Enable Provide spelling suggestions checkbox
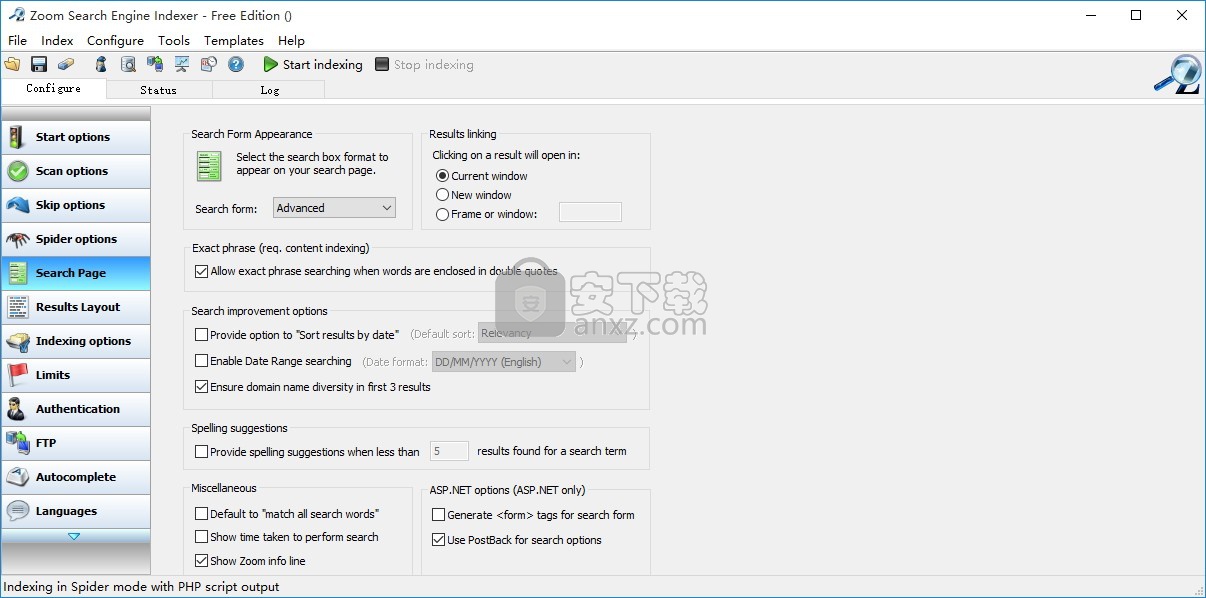Image resolution: width=1206 pixels, height=598 pixels. [x=202, y=452]
